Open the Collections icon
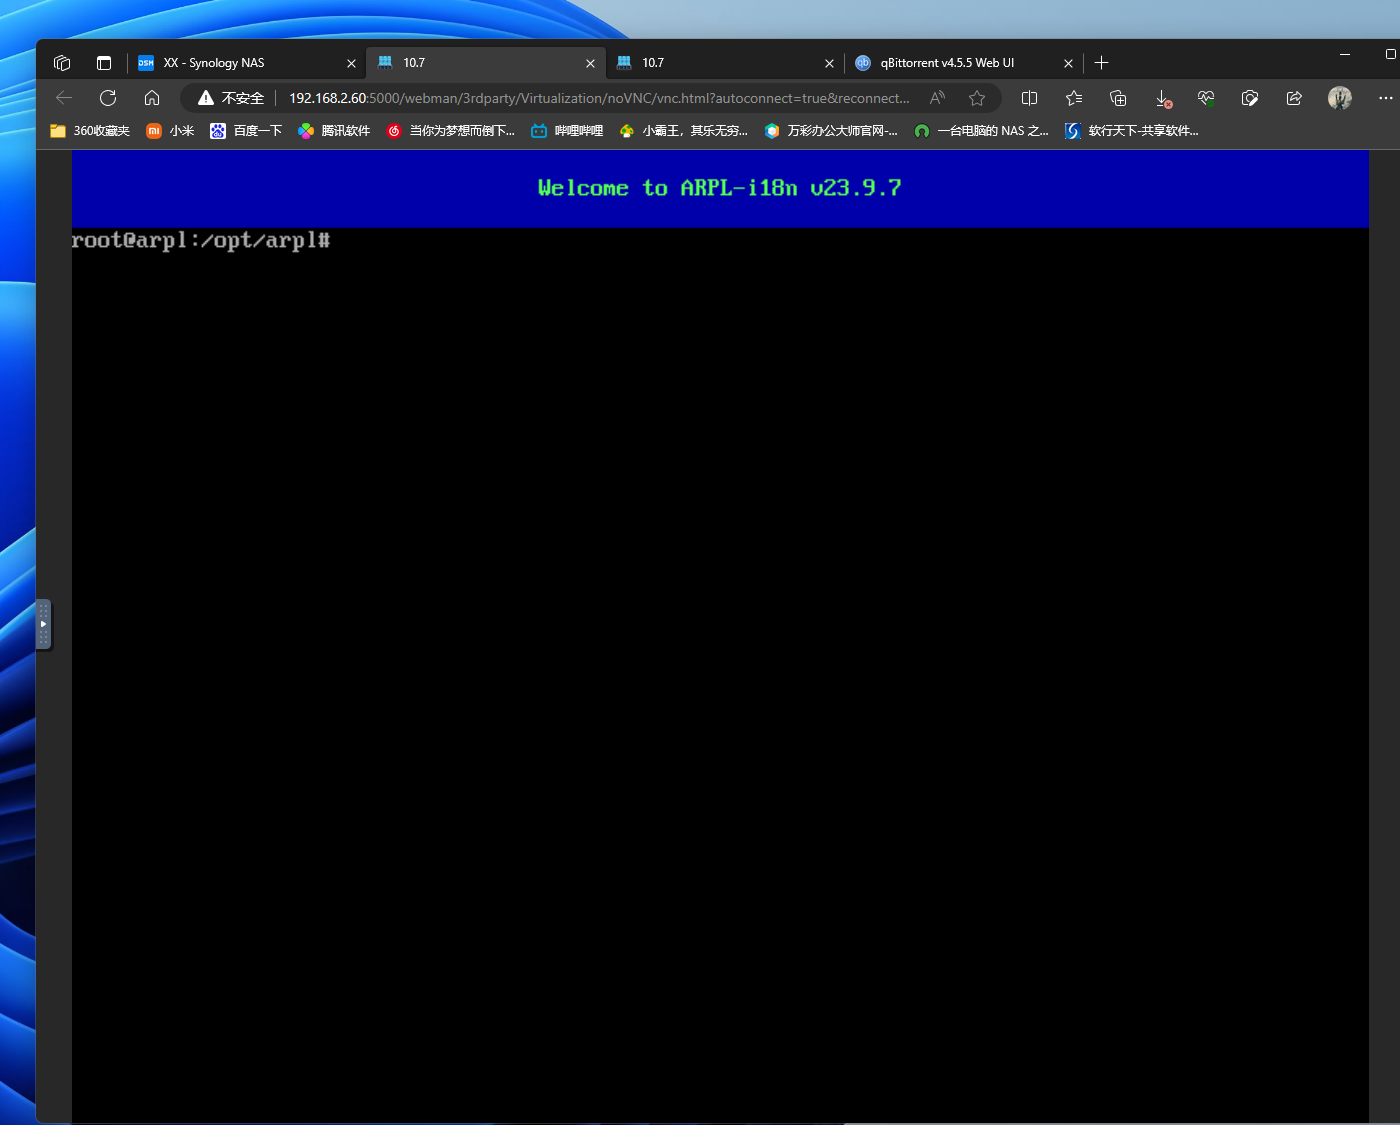The image size is (1400, 1125). pyautogui.click(x=1118, y=98)
